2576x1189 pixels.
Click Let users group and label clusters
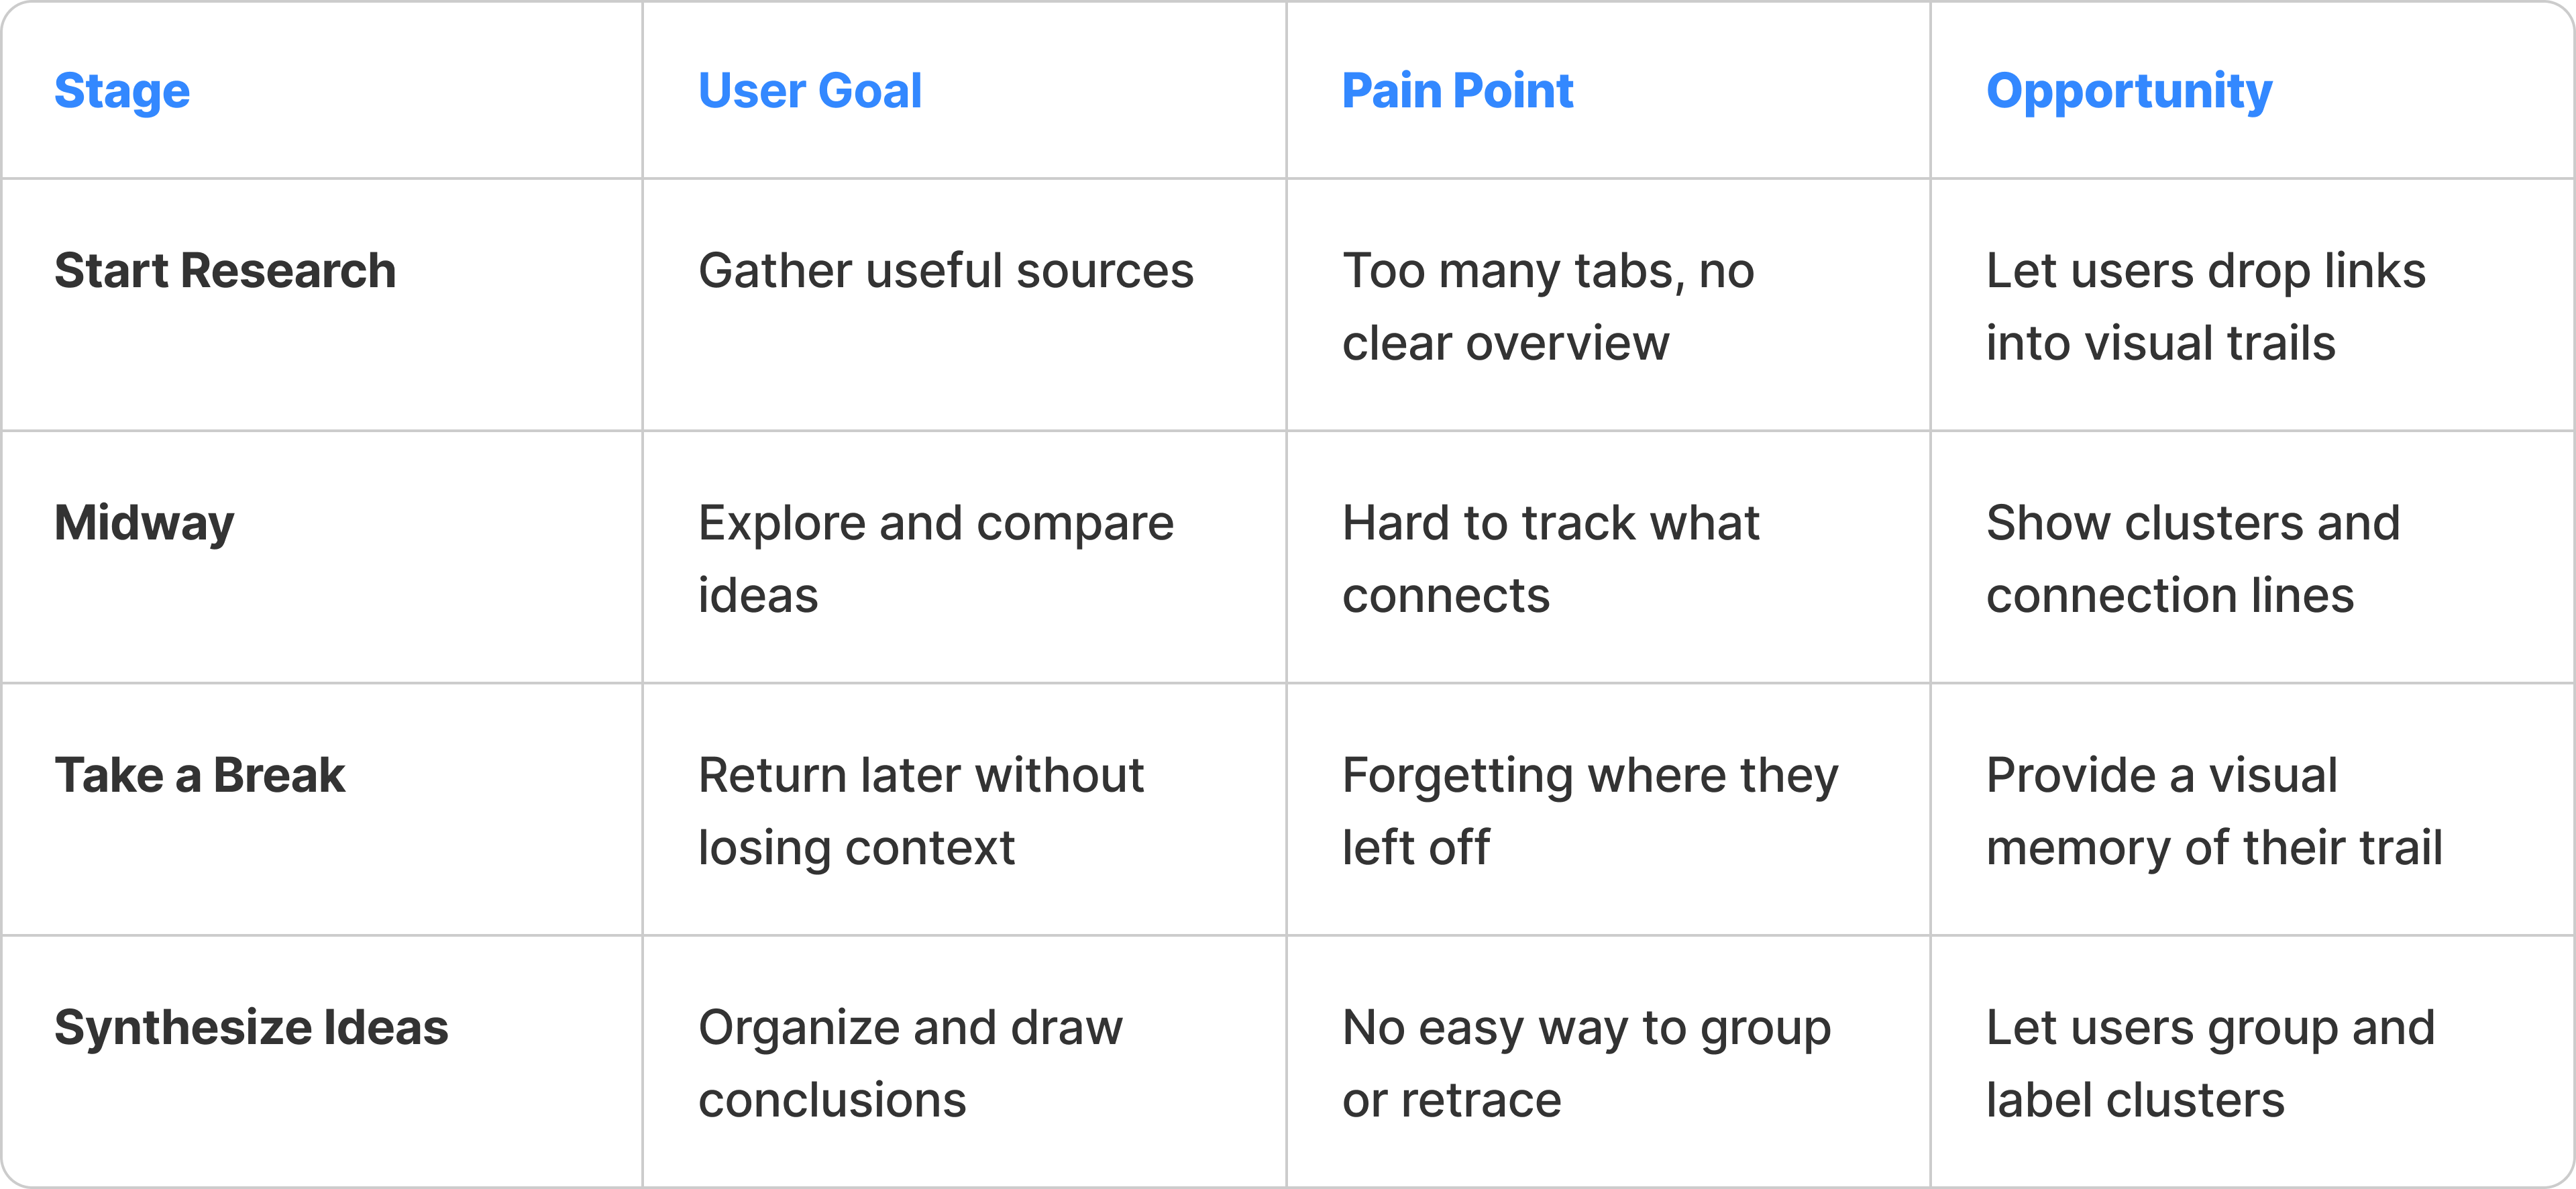coord(2210,1063)
